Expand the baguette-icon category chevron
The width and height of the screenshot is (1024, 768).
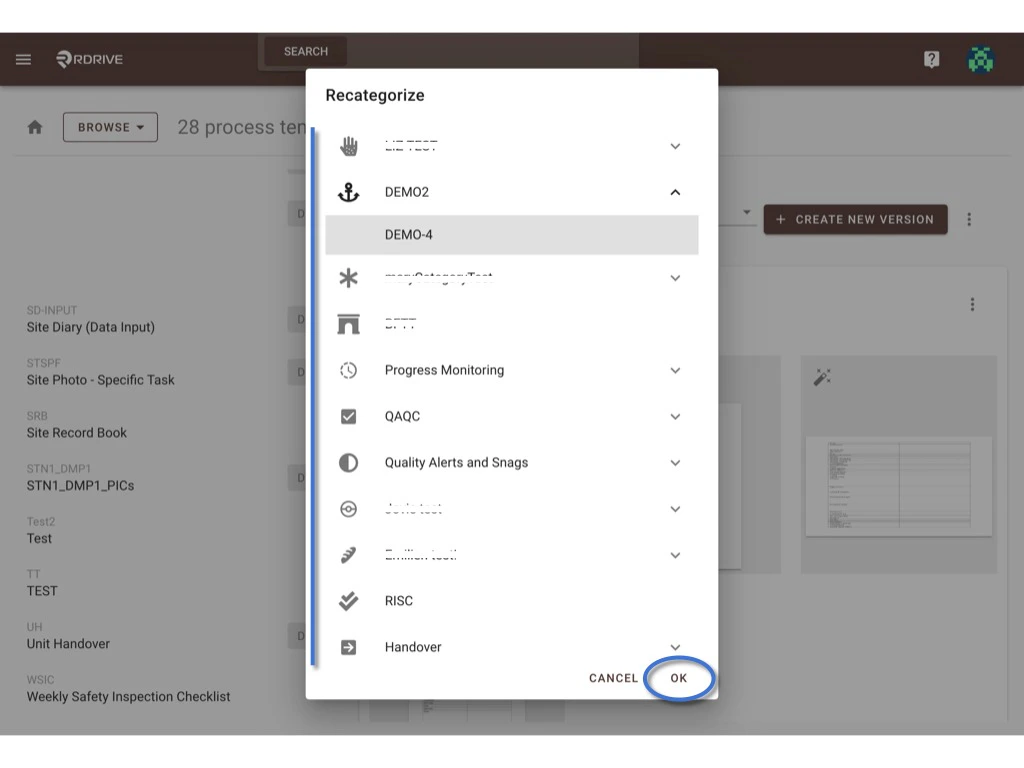point(675,555)
